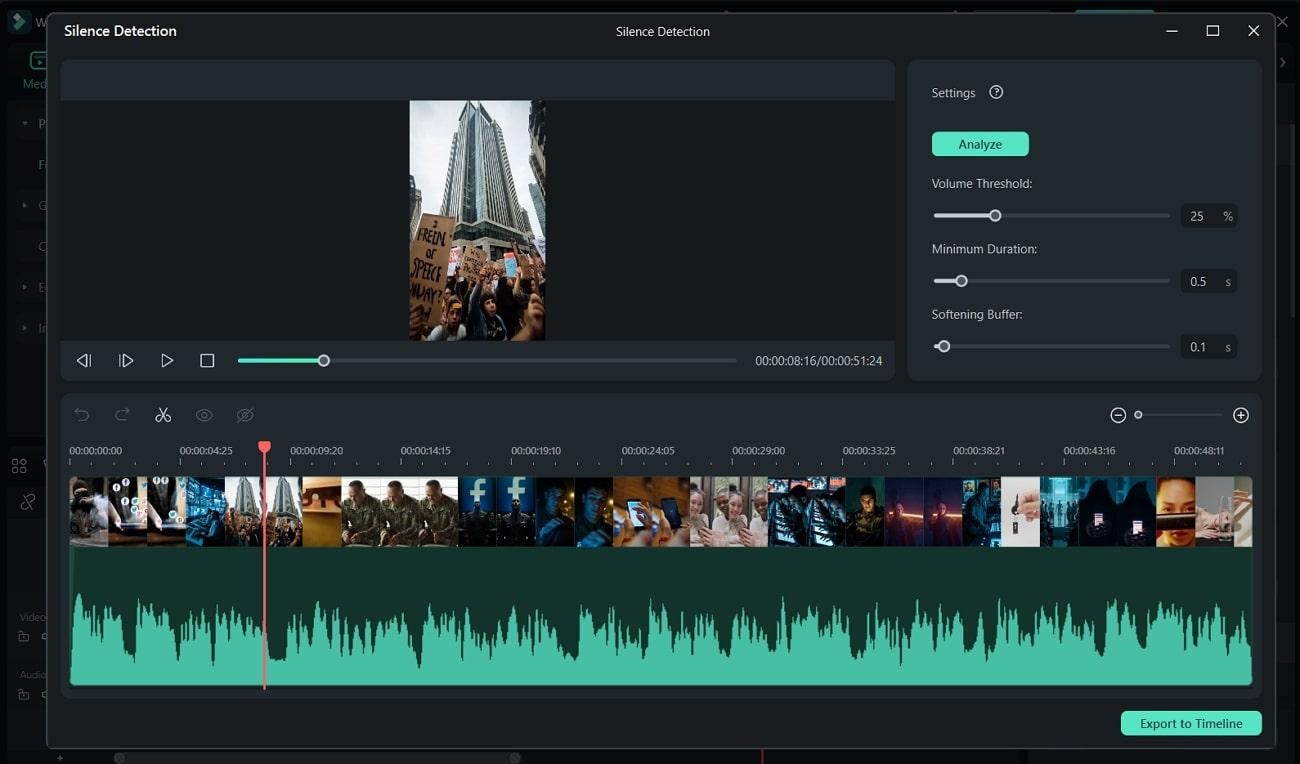Viewport: 1300px width, 764px height.
Task: Open the Settings help question mark
Action: (995, 91)
